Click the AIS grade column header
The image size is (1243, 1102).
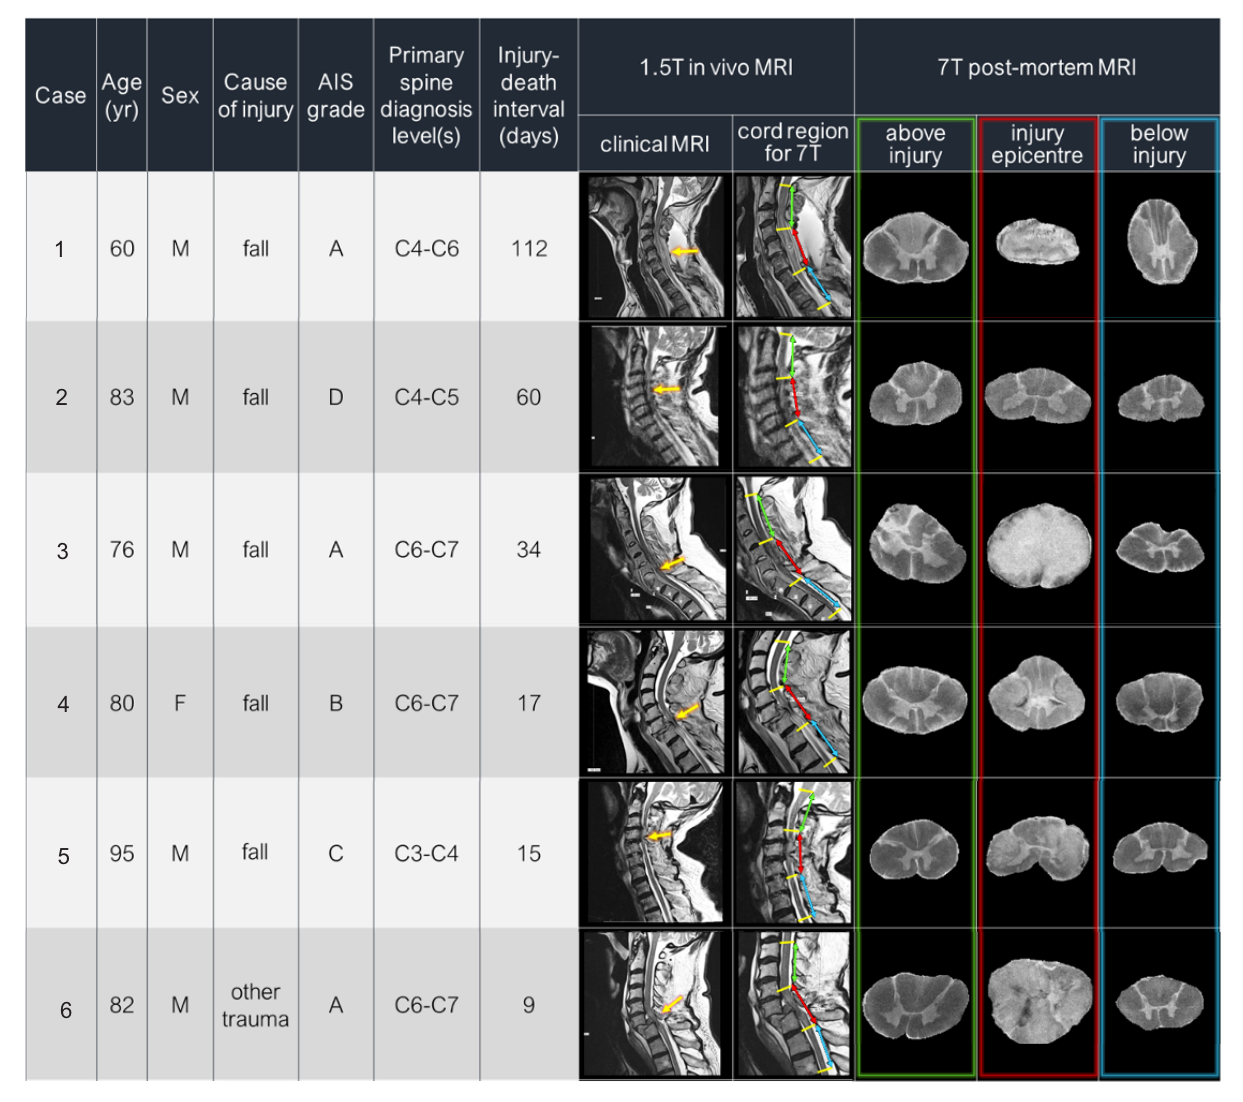[x=335, y=96]
